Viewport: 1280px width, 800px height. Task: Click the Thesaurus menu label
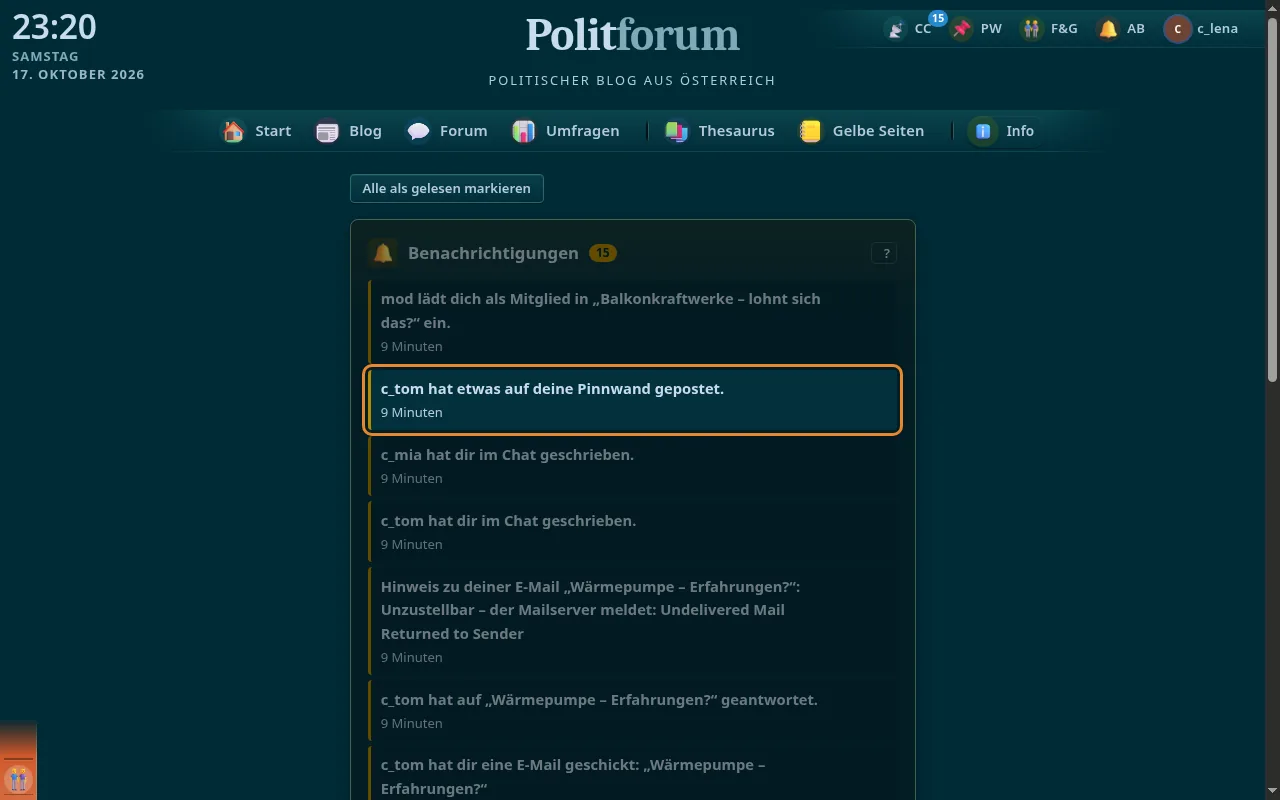736,131
